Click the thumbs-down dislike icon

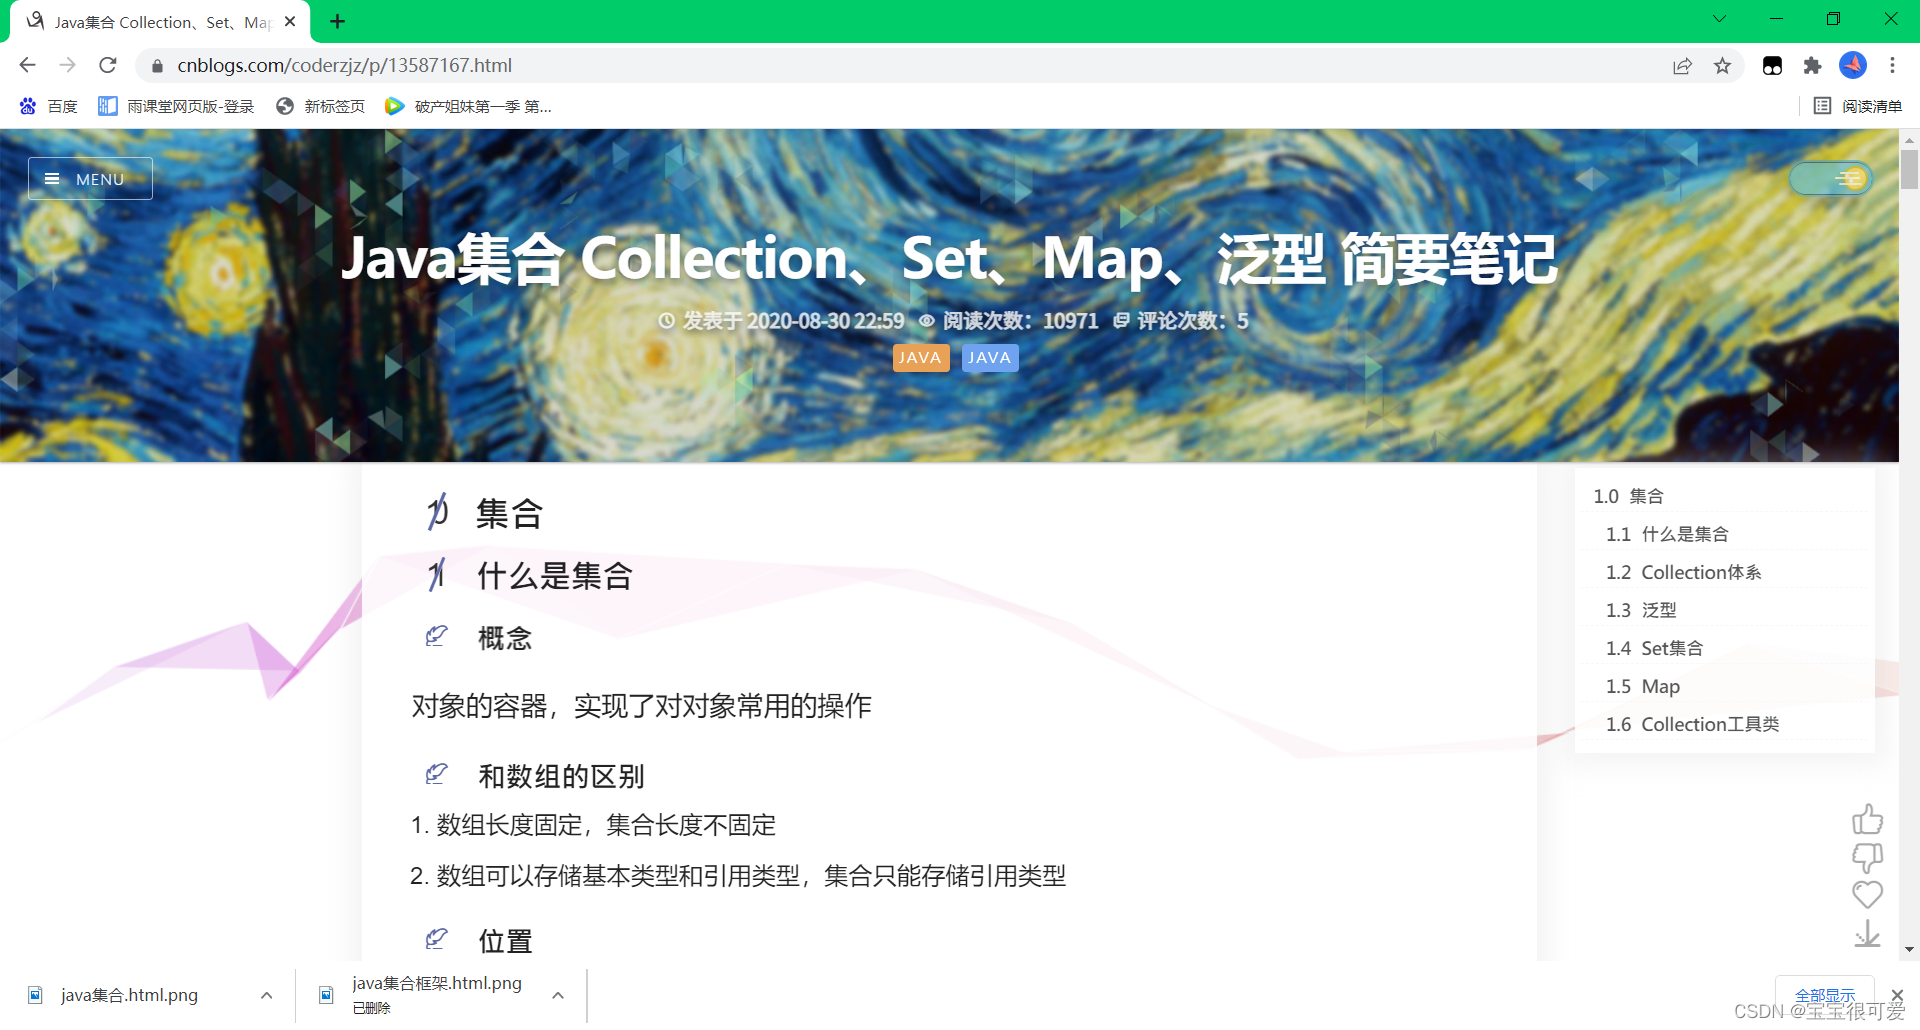click(x=1867, y=857)
